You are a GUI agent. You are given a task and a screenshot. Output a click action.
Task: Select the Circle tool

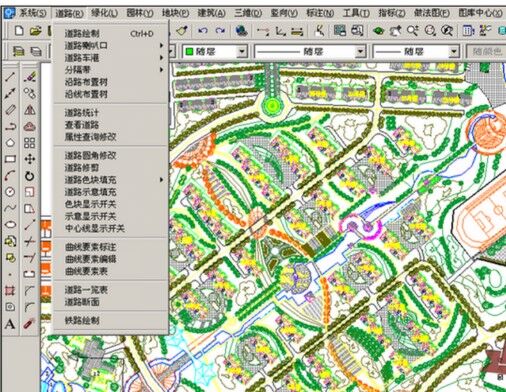(x=10, y=192)
